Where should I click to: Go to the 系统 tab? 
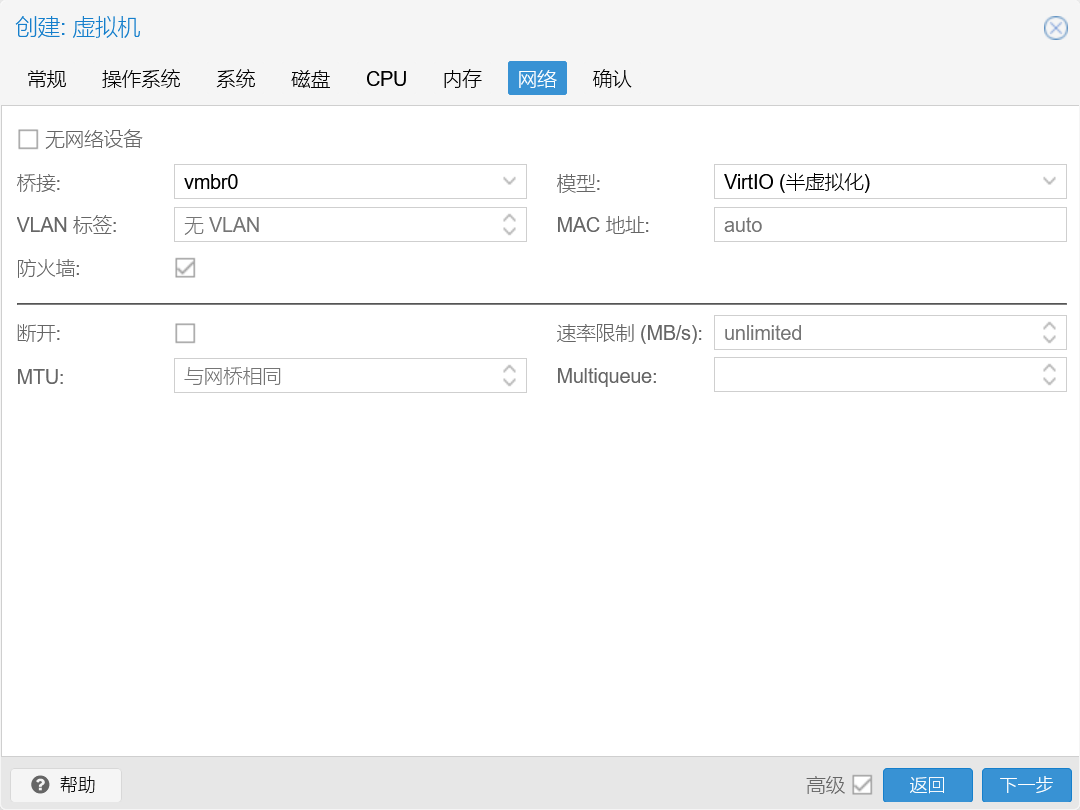tap(236, 79)
